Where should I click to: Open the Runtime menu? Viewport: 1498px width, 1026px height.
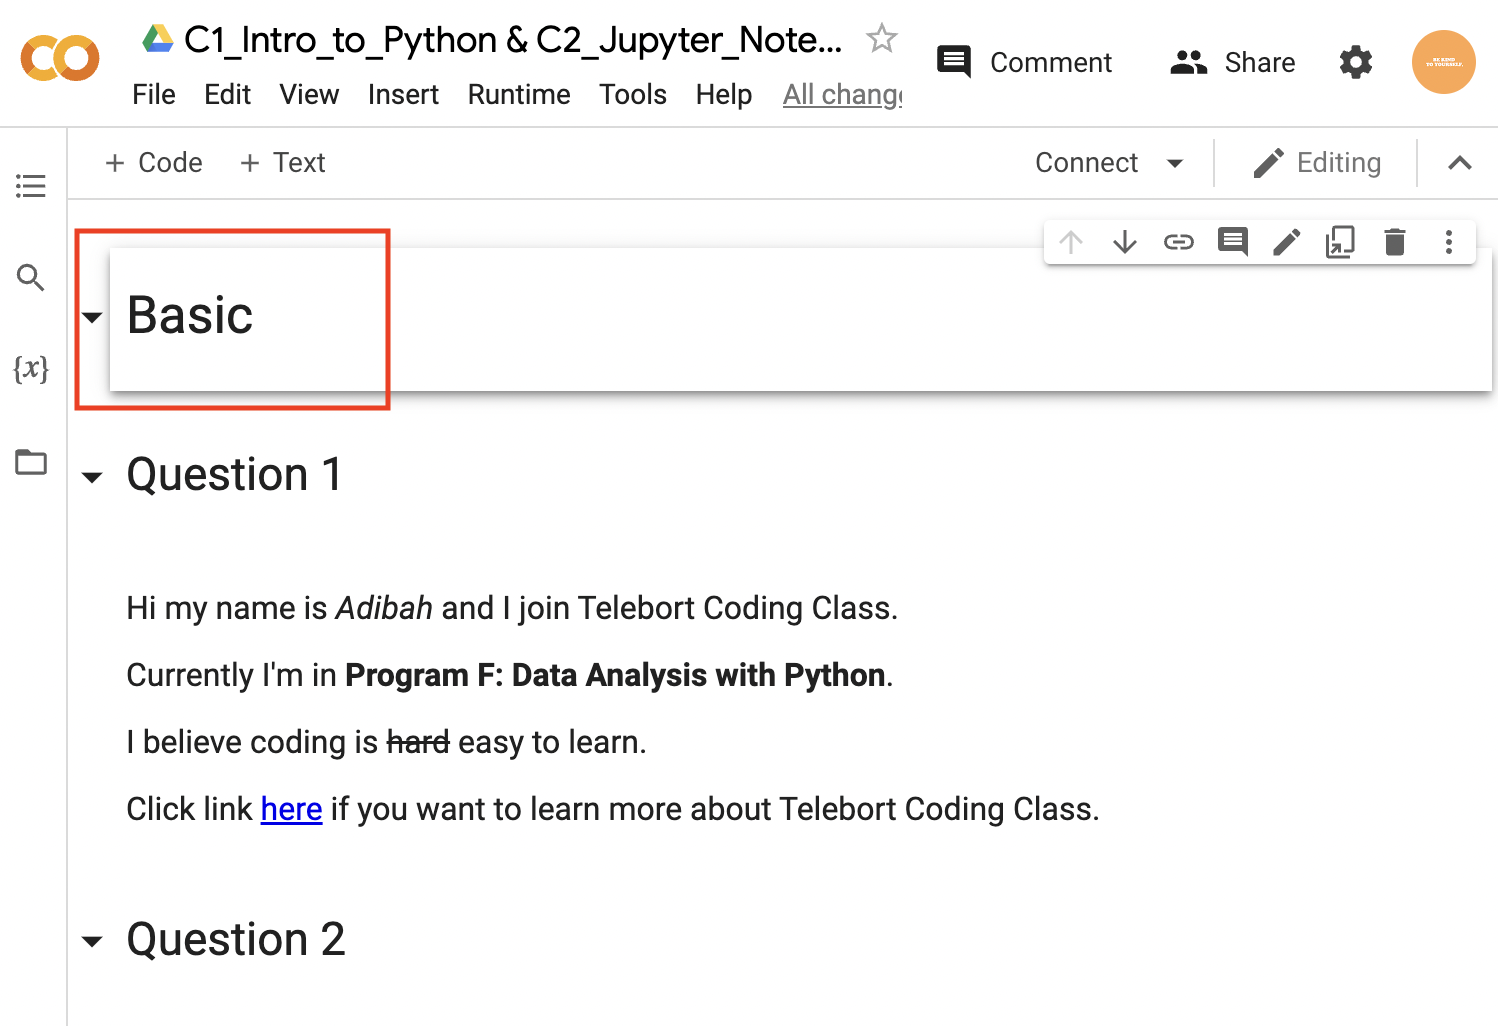pyautogui.click(x=518, y=95)
